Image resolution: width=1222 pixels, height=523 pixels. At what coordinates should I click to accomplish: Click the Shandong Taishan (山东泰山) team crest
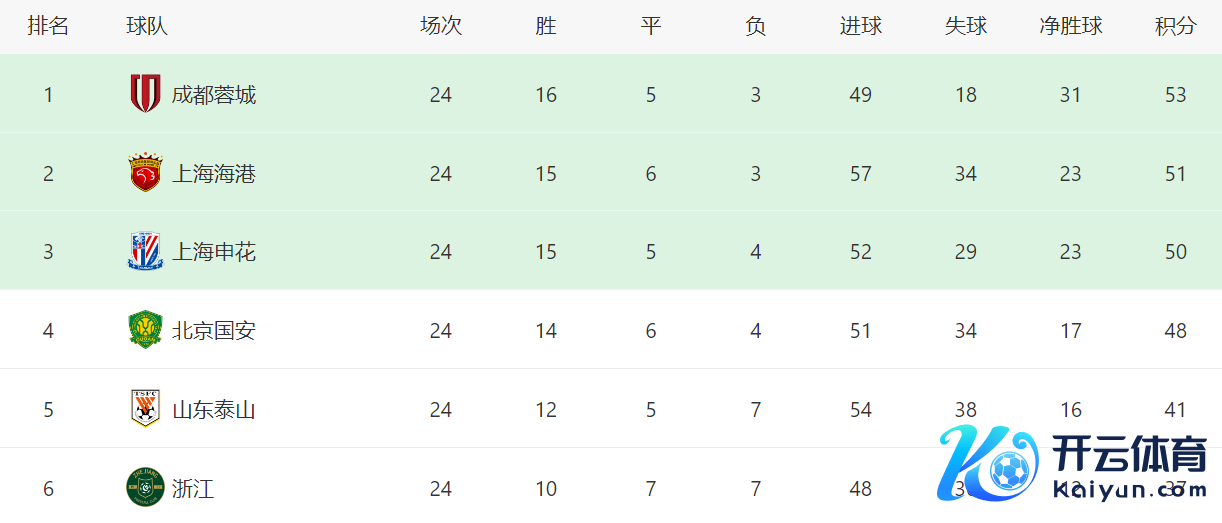coord(145,409)
